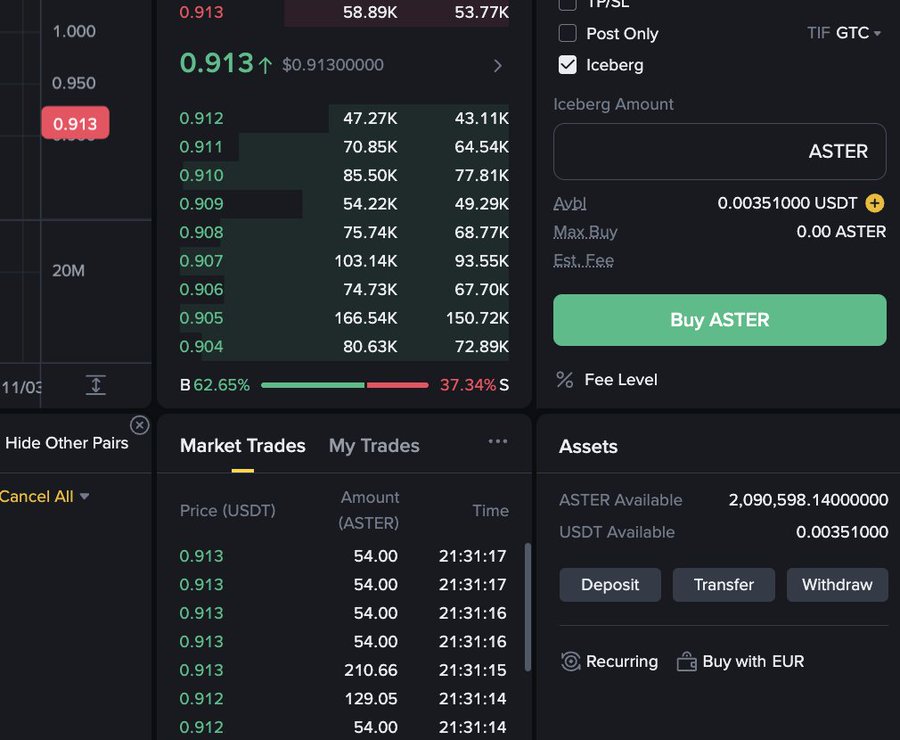This screenshot has height=740, width=900.
Task: Switch to the My Trades tab
Action: 374,446
